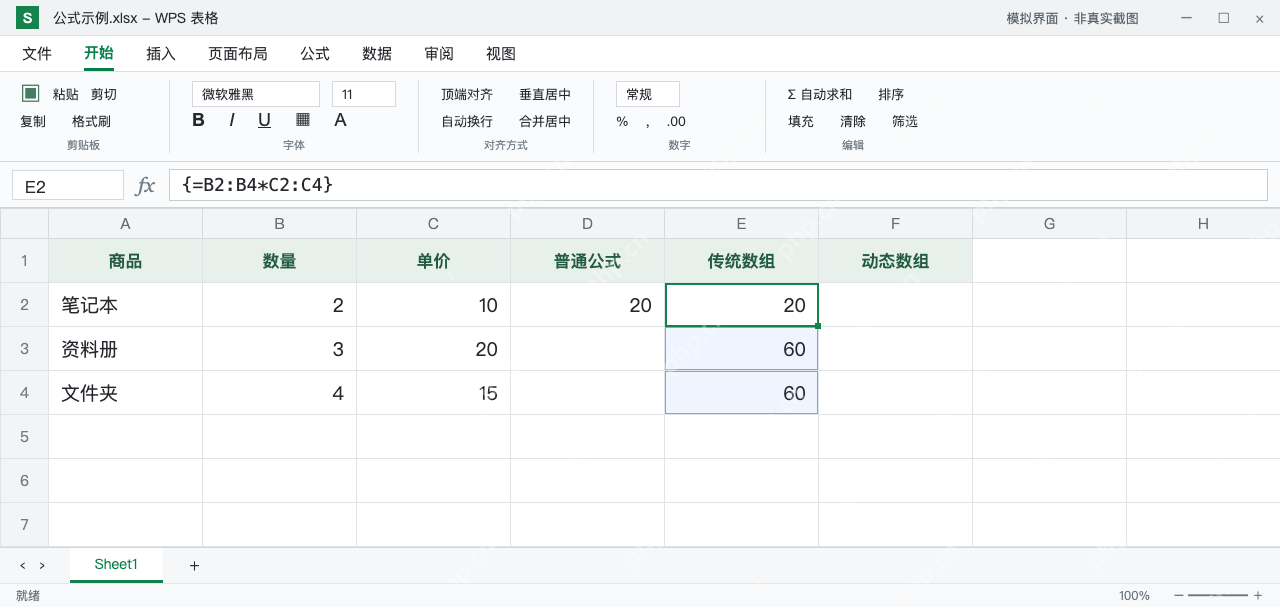Click the 填充 fill button
Viewport: 1280px width, 608px height.
coord(801,121)
